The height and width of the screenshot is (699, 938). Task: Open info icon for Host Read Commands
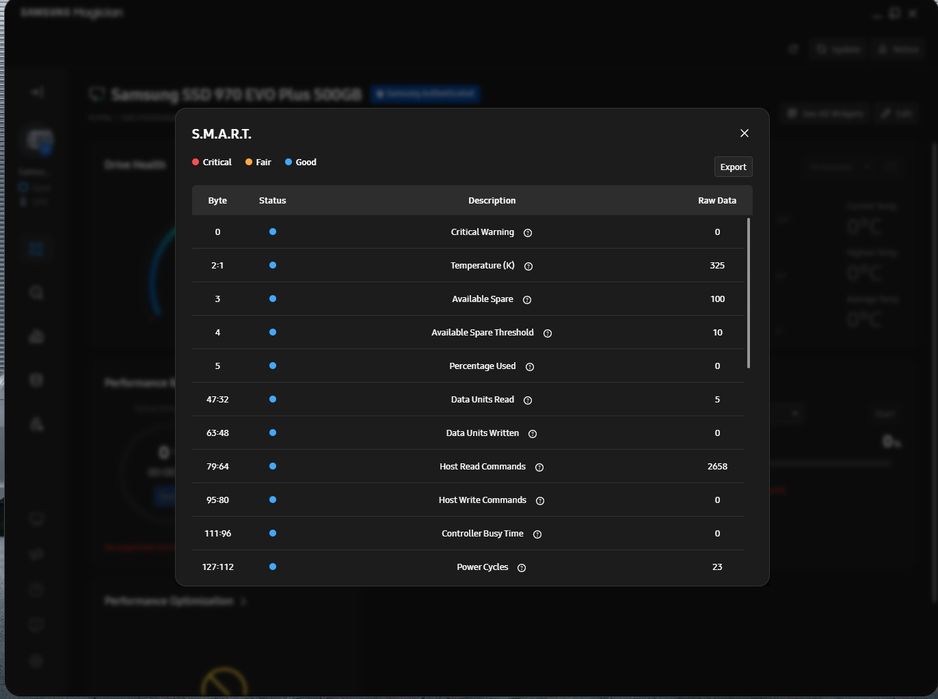point(539,467)
